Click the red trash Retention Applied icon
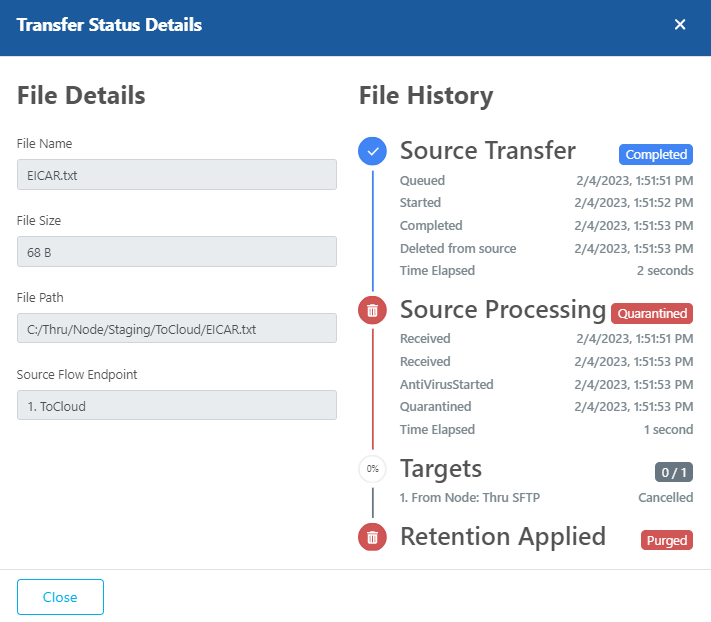 [372, 537]
